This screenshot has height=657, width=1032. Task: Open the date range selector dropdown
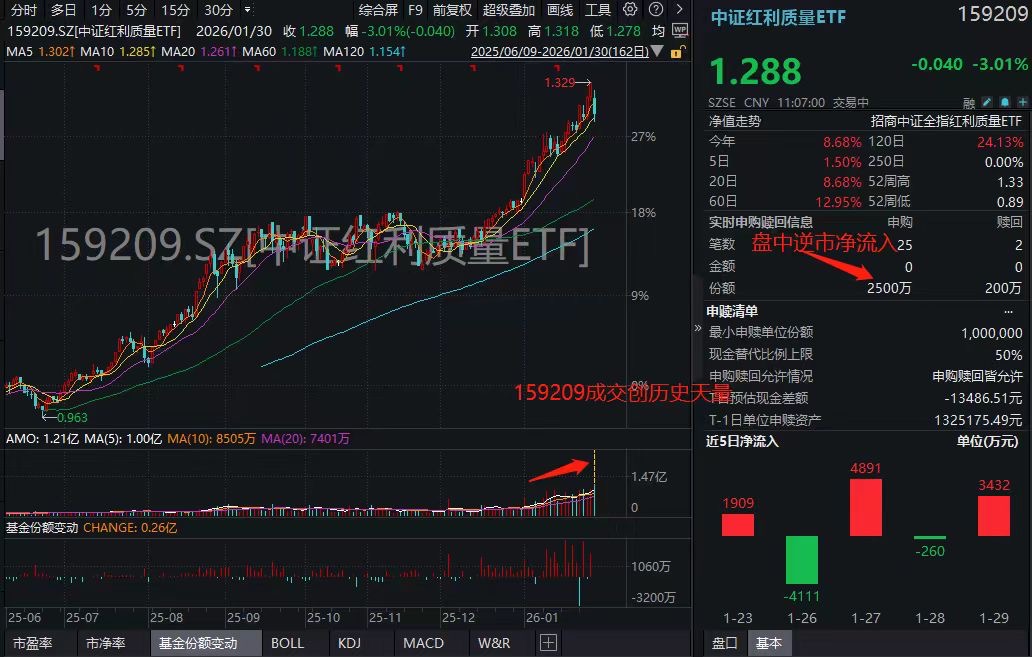657,52
